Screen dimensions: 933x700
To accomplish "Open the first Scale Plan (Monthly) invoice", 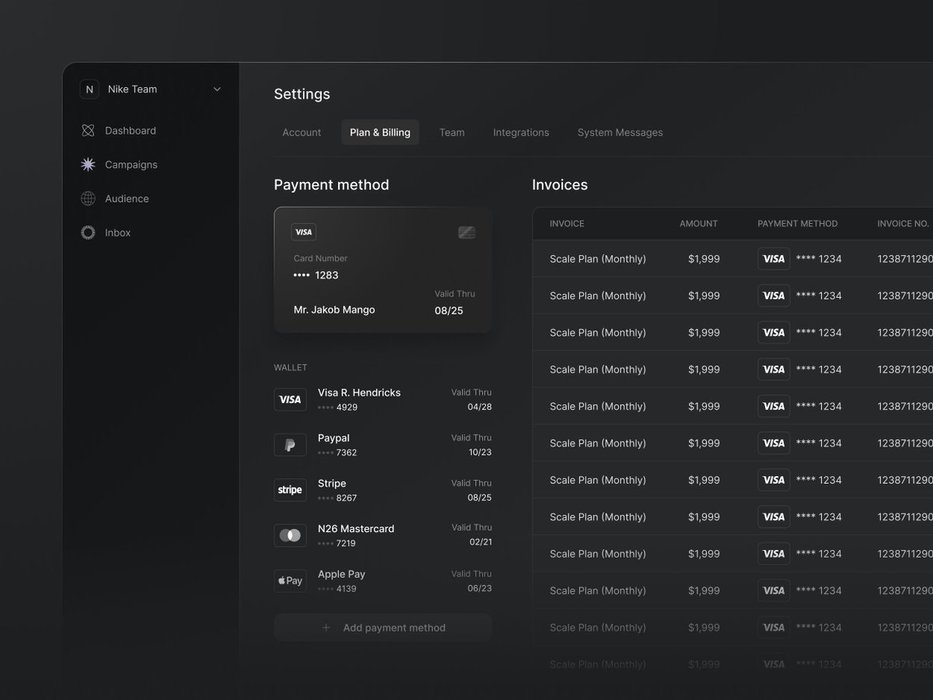I will [598, 259].
